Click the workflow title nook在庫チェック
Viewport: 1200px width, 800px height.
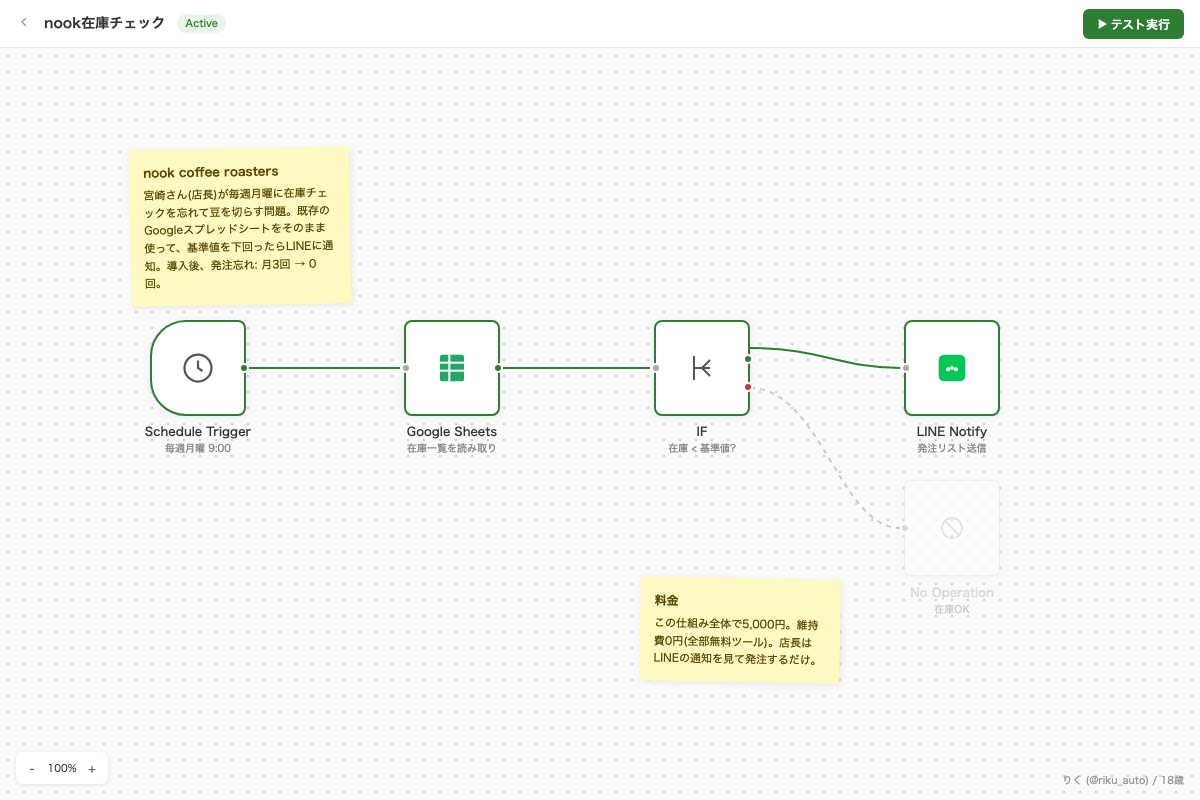[x=104, y=23]
